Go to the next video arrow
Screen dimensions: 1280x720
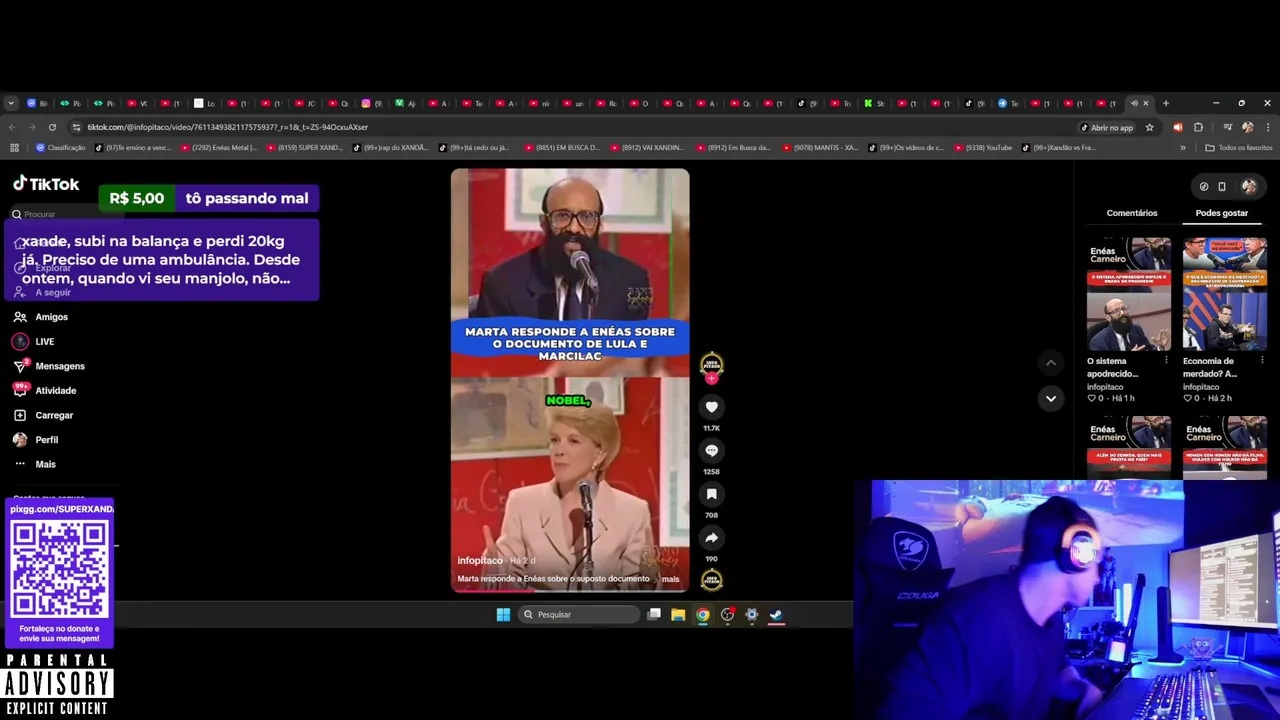tap(1050, 398)
